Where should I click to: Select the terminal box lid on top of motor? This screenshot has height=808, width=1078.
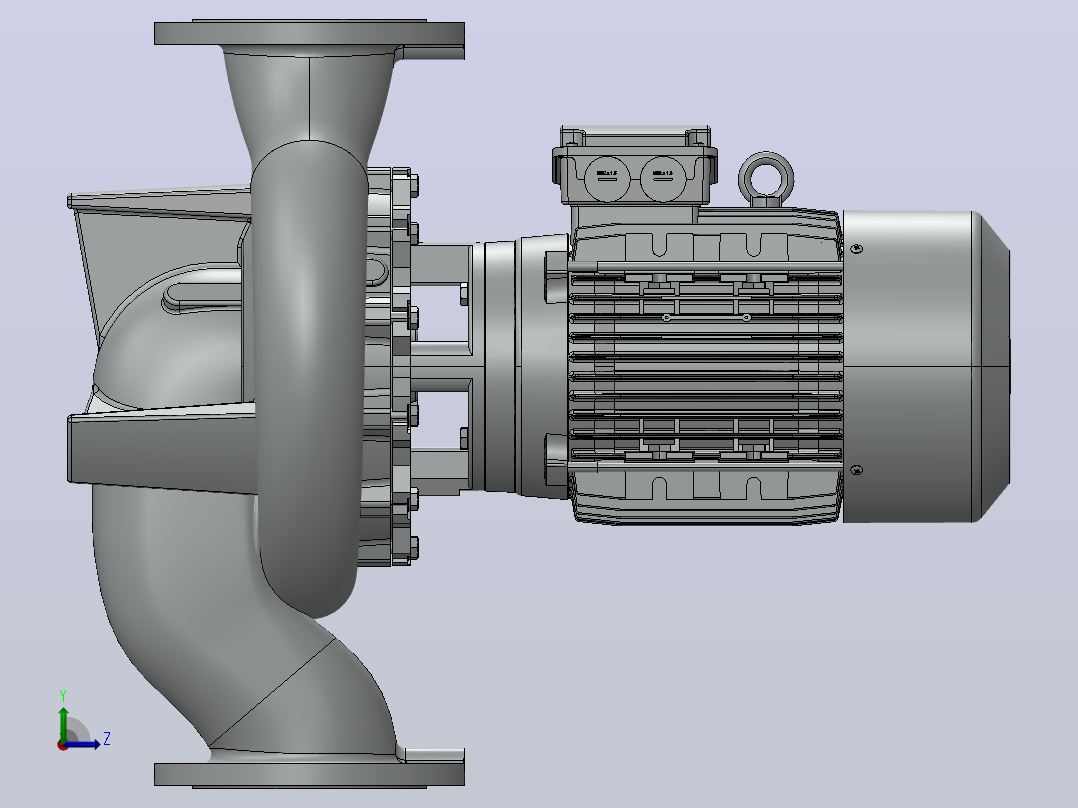[635, 136]
